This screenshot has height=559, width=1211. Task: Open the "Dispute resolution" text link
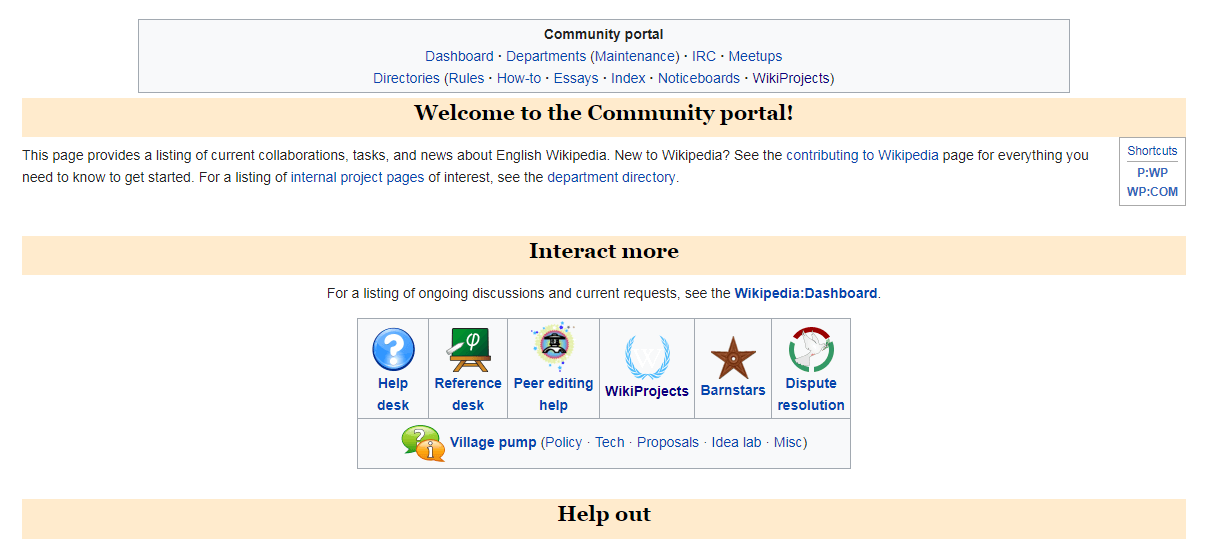[x=811, y=394]
